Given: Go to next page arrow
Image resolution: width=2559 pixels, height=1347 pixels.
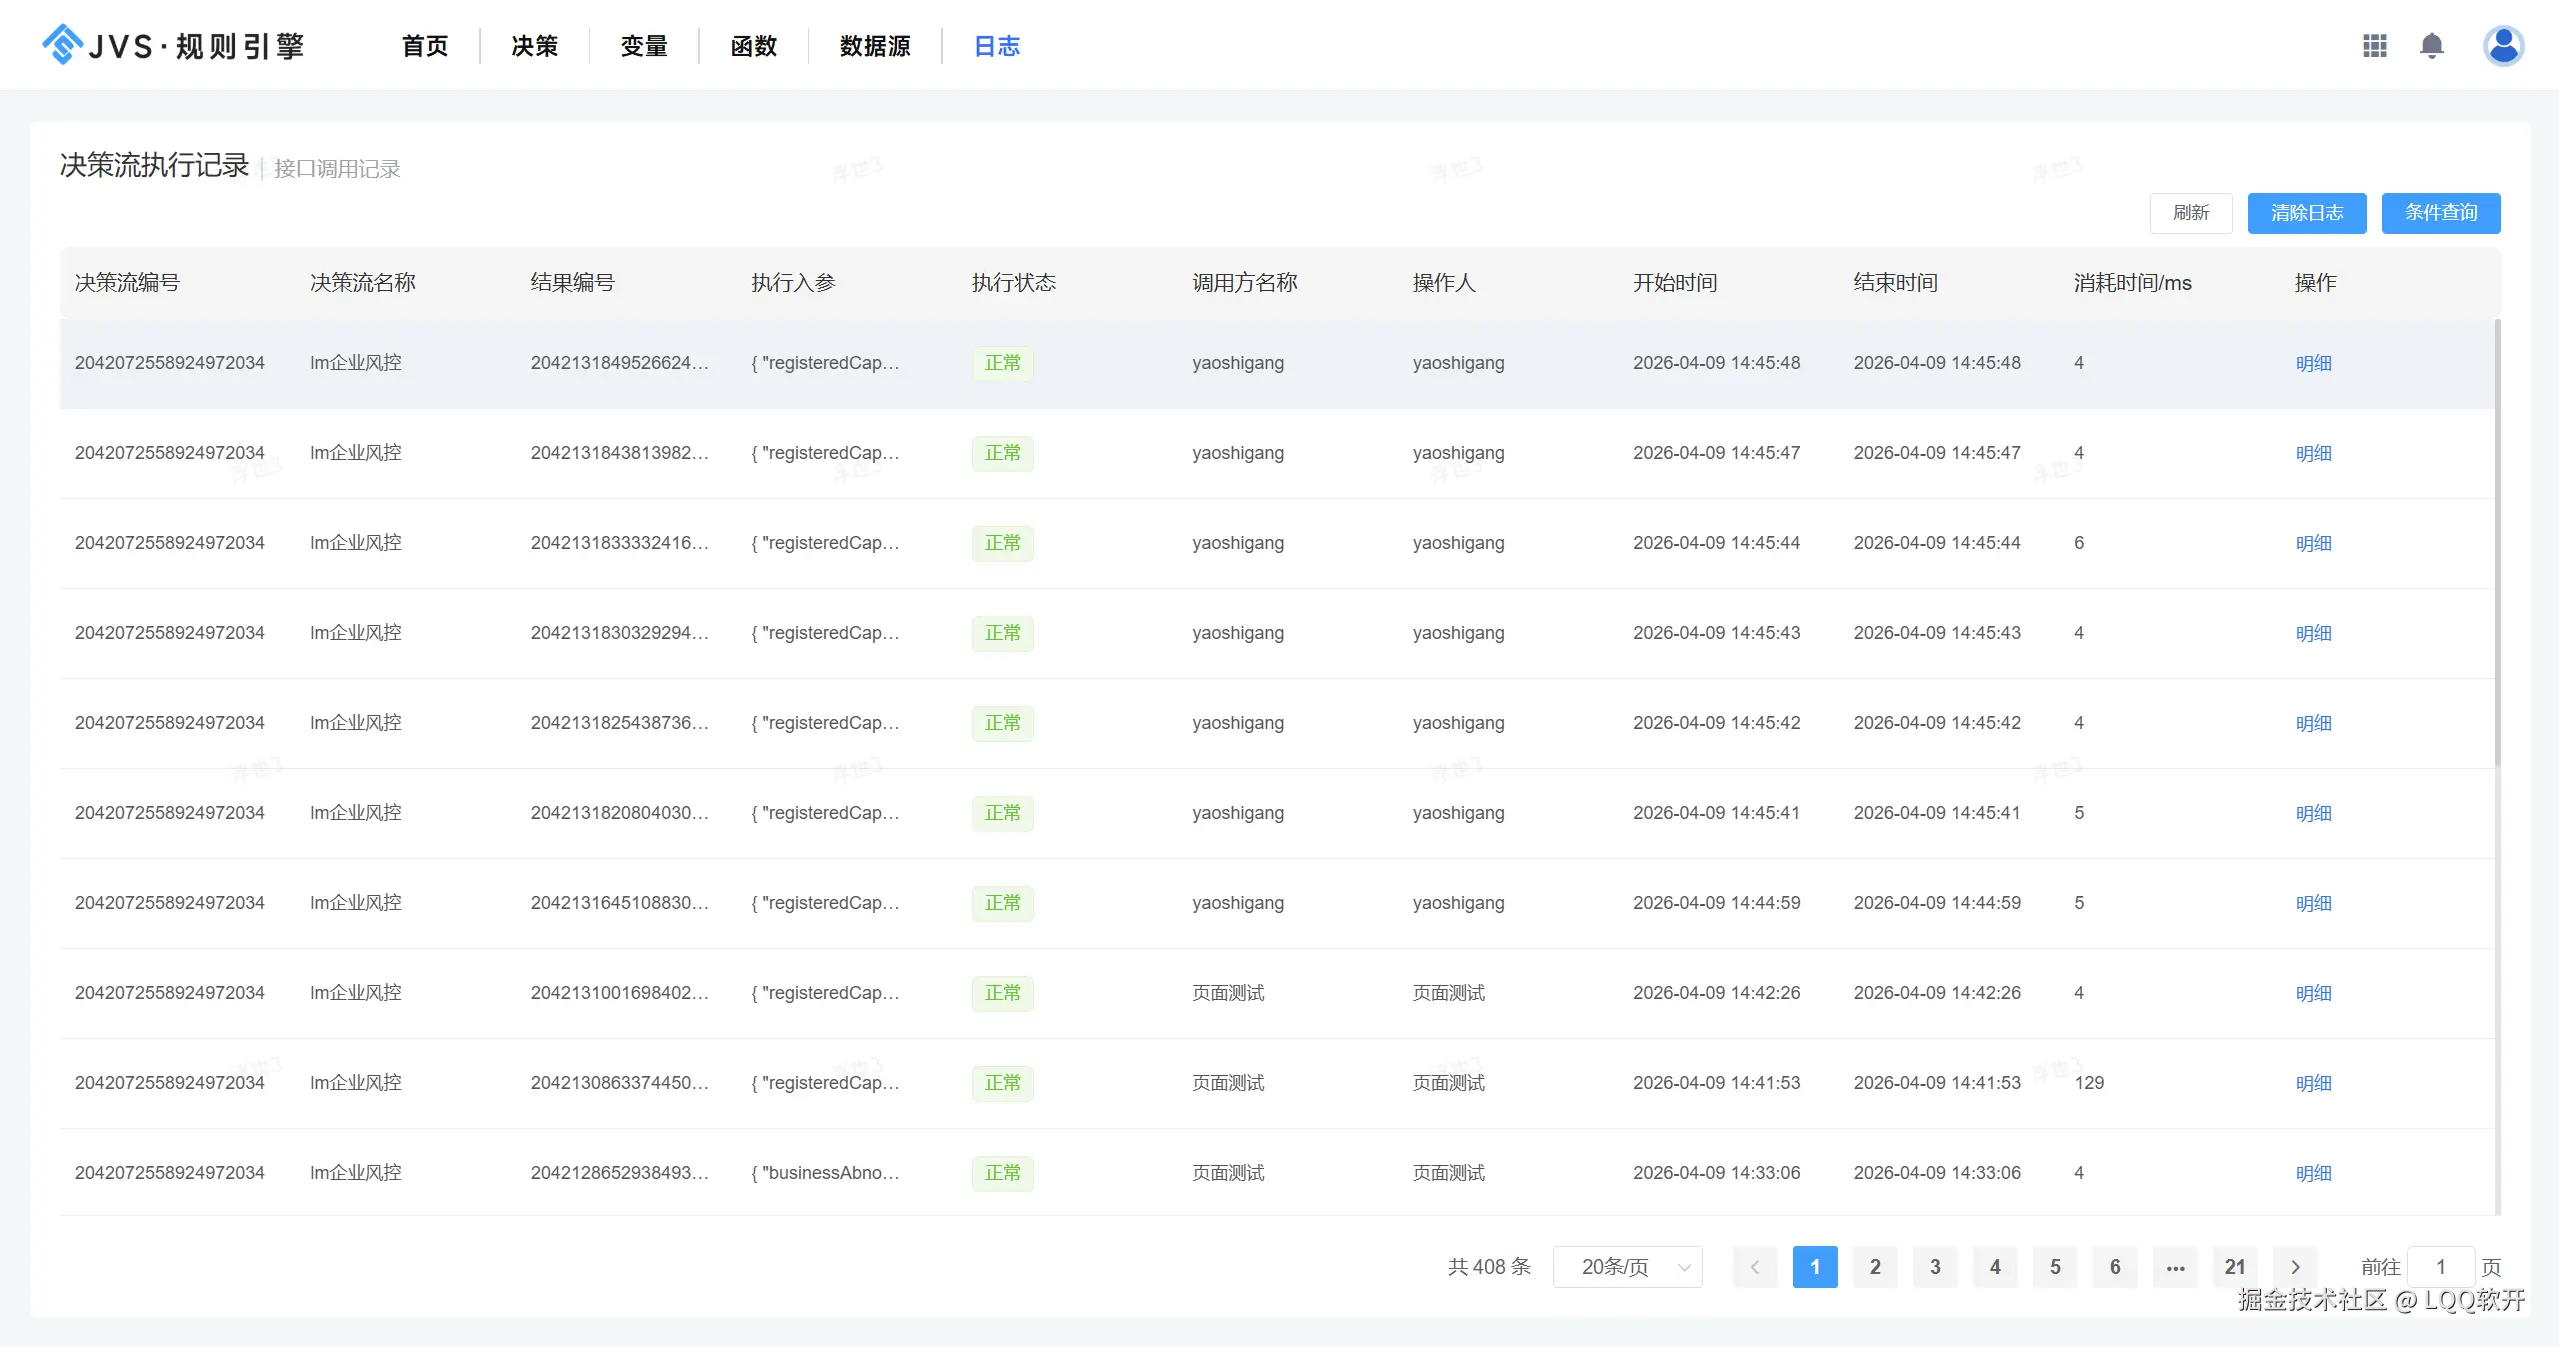Looking at the screenshot, I should tap(2295, 1267).
